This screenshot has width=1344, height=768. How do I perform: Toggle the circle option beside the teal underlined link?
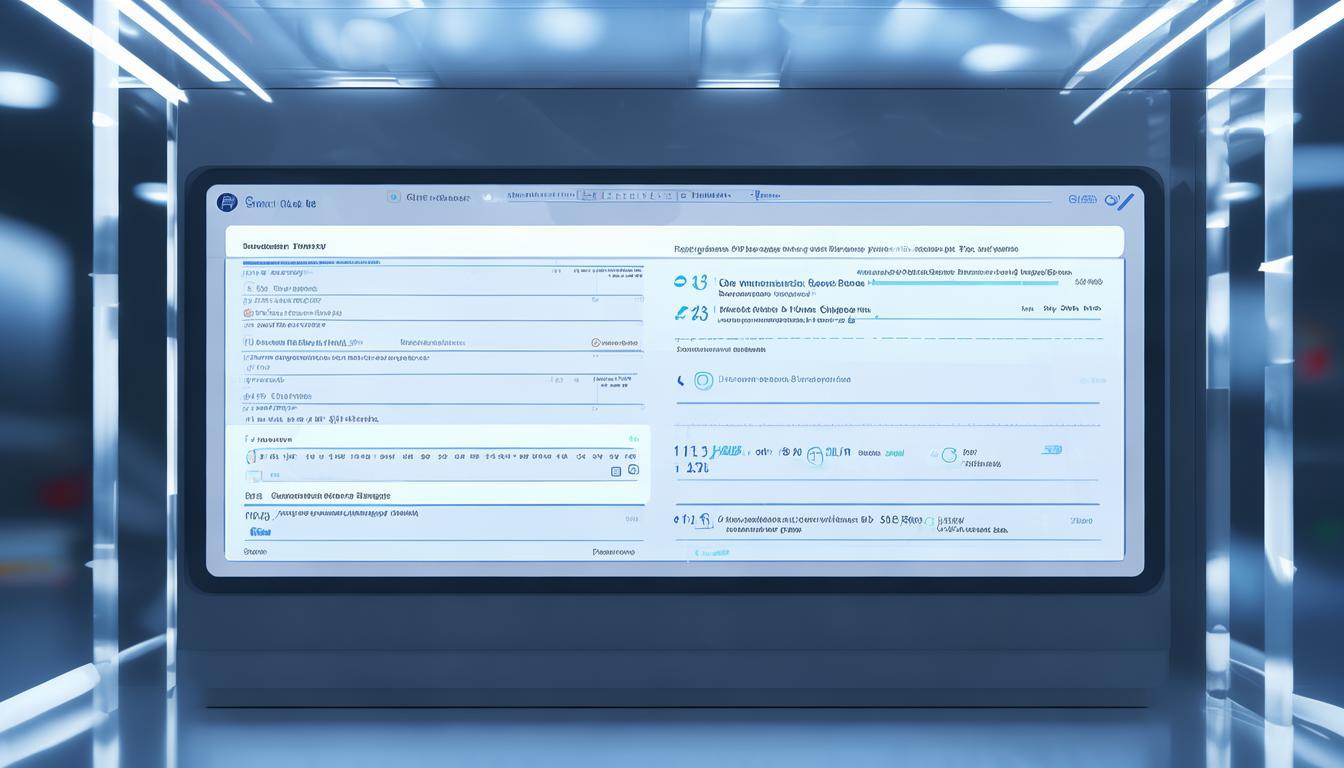click(x=948, y=455)
